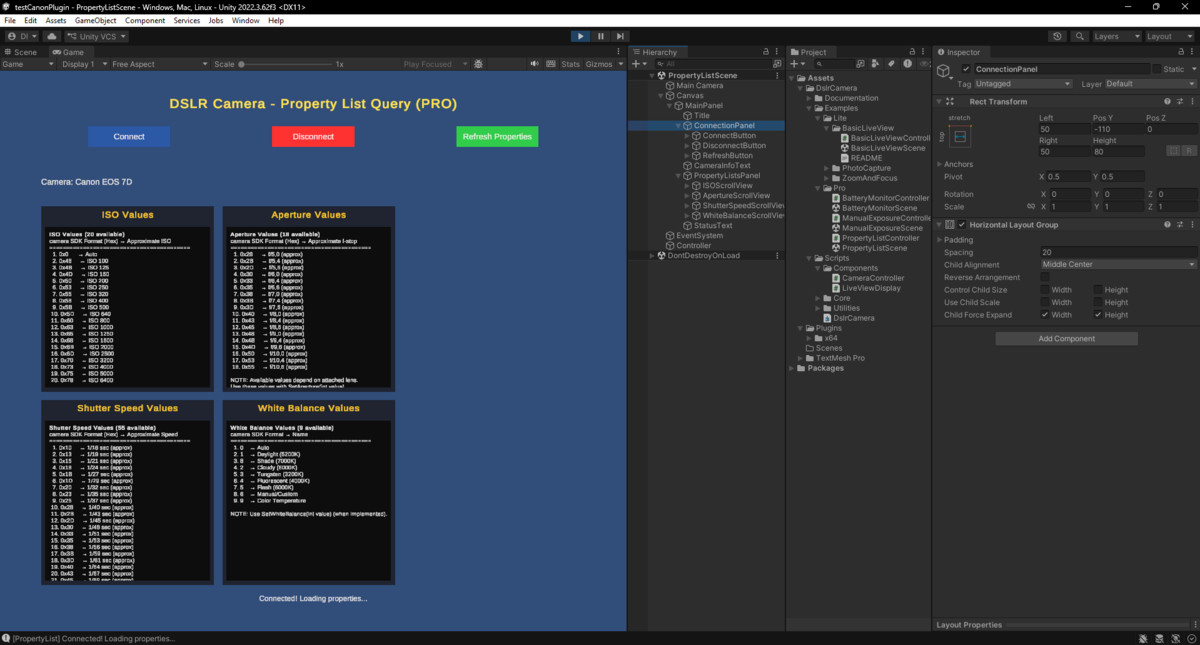Image resolution: width=1200 pixels, height=645 pixels.
Task: Toggle Rect Transform raw edit mode R button
Action: 1189,151
